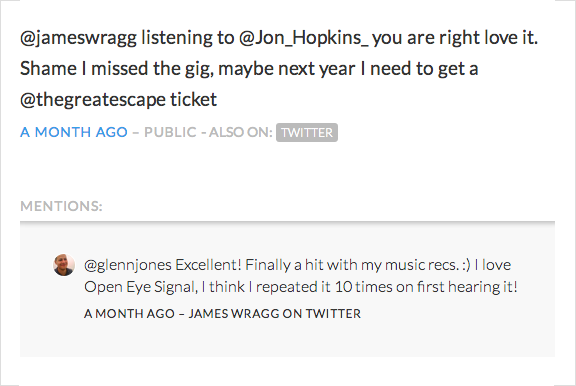Click the PUBLIC visibility label
This screenshot has height=386, width=576.
(x=170, y=132)
